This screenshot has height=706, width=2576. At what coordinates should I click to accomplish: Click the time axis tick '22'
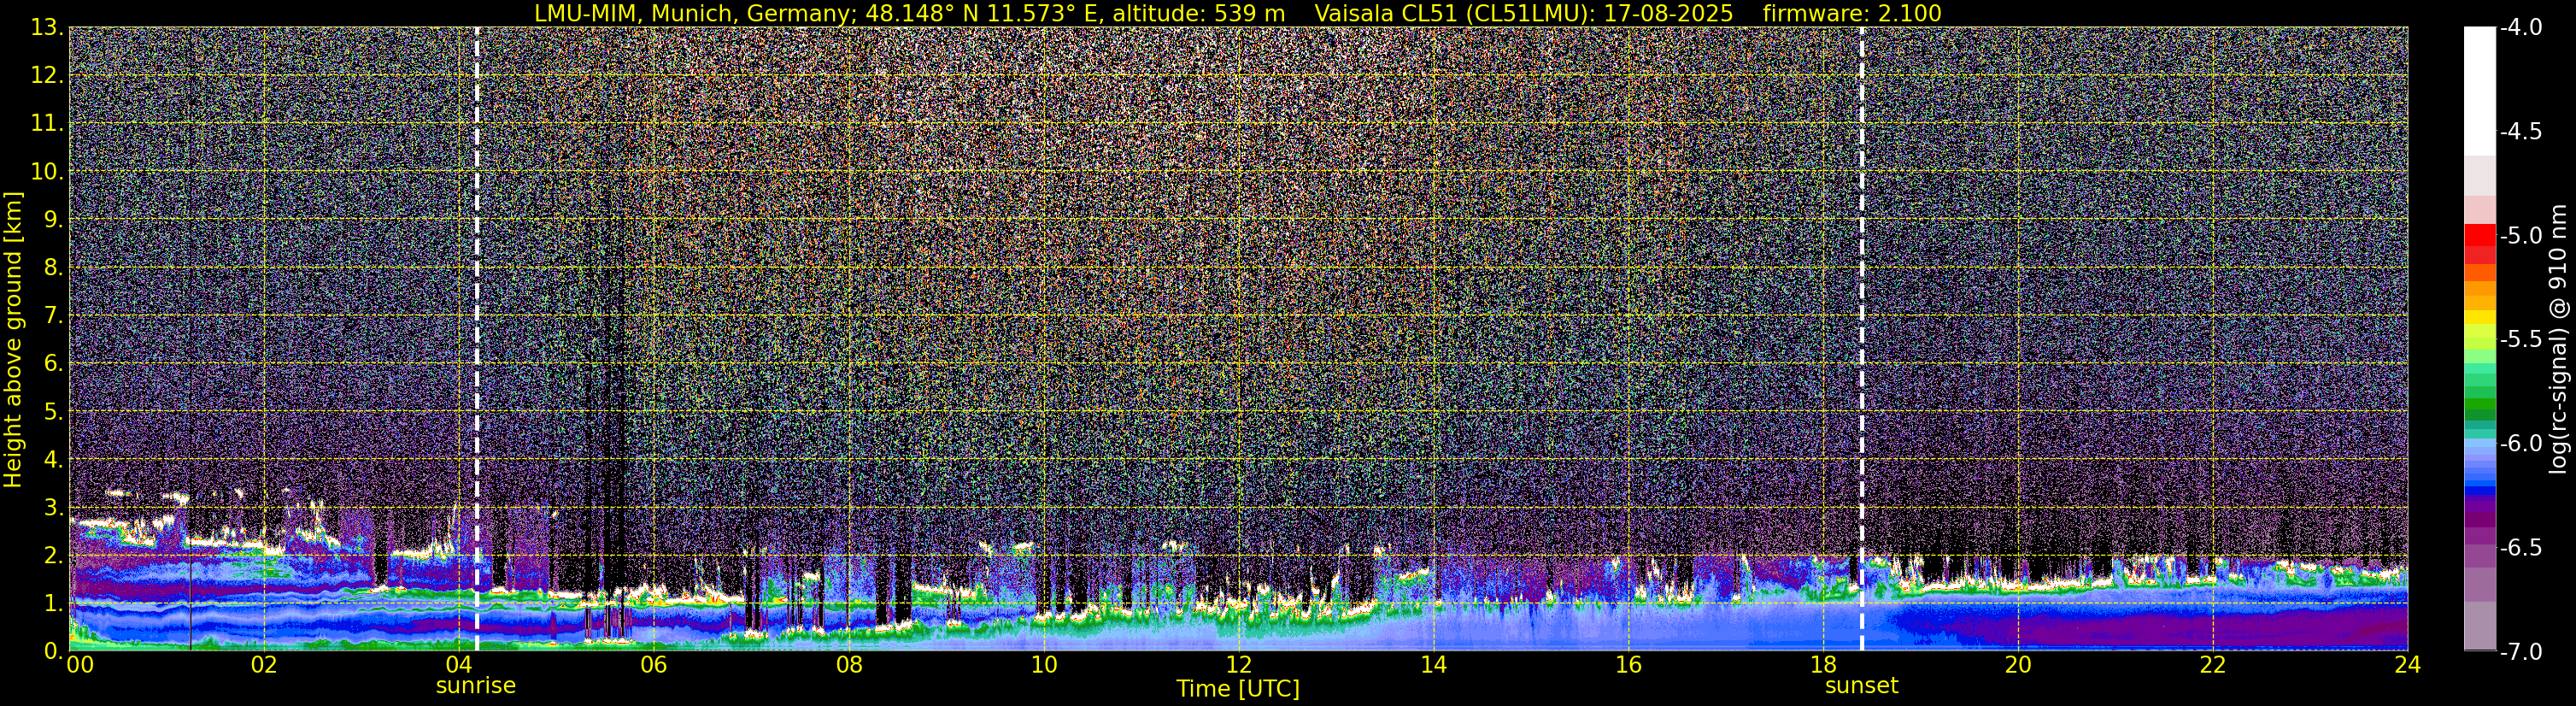click(2213, 665)
